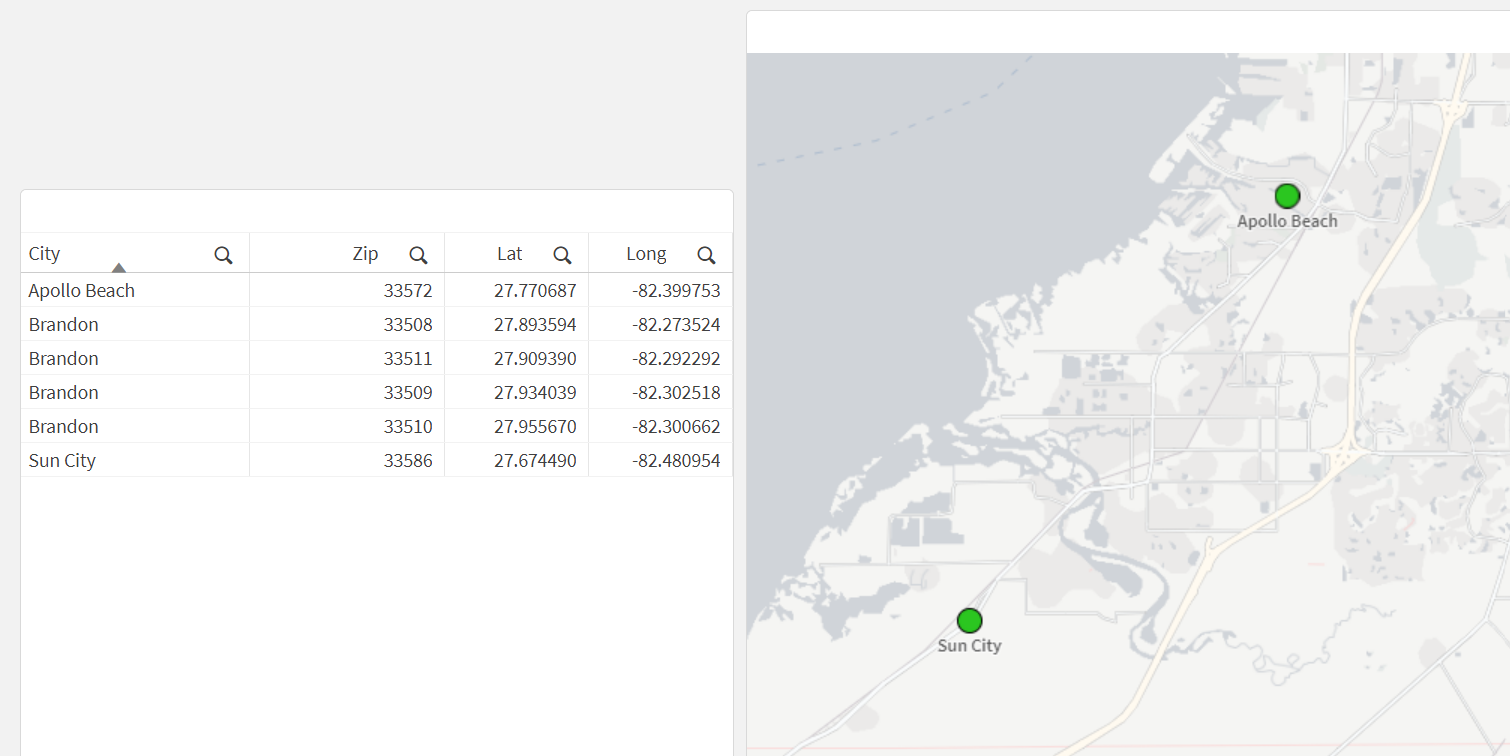Select longitude value -82.399753
Image resolution: width=1510 pixels, height=756 pixels.
click(x=676, y=291)
